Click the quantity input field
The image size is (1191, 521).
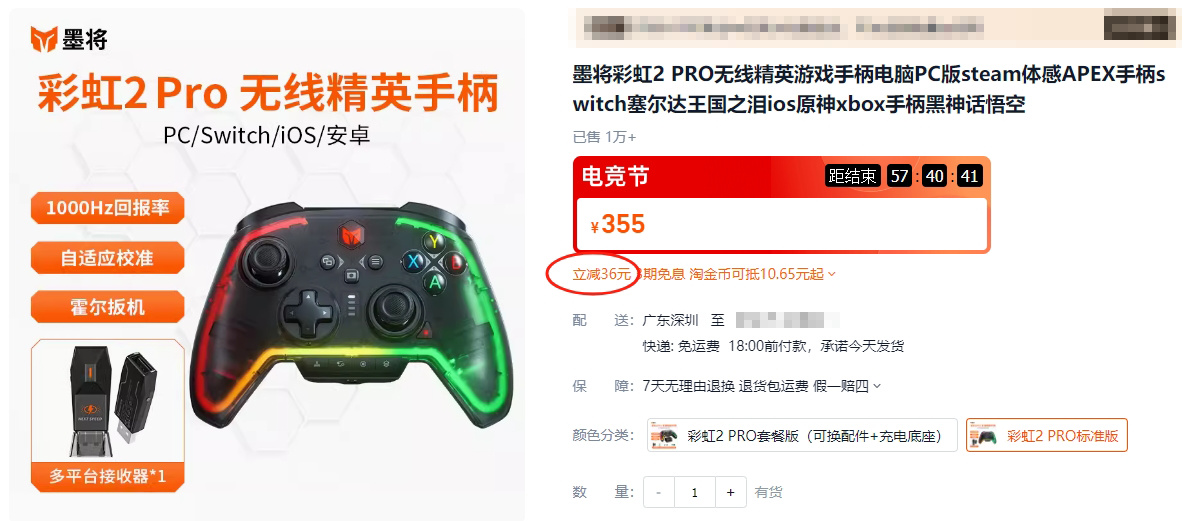point(695,492)
